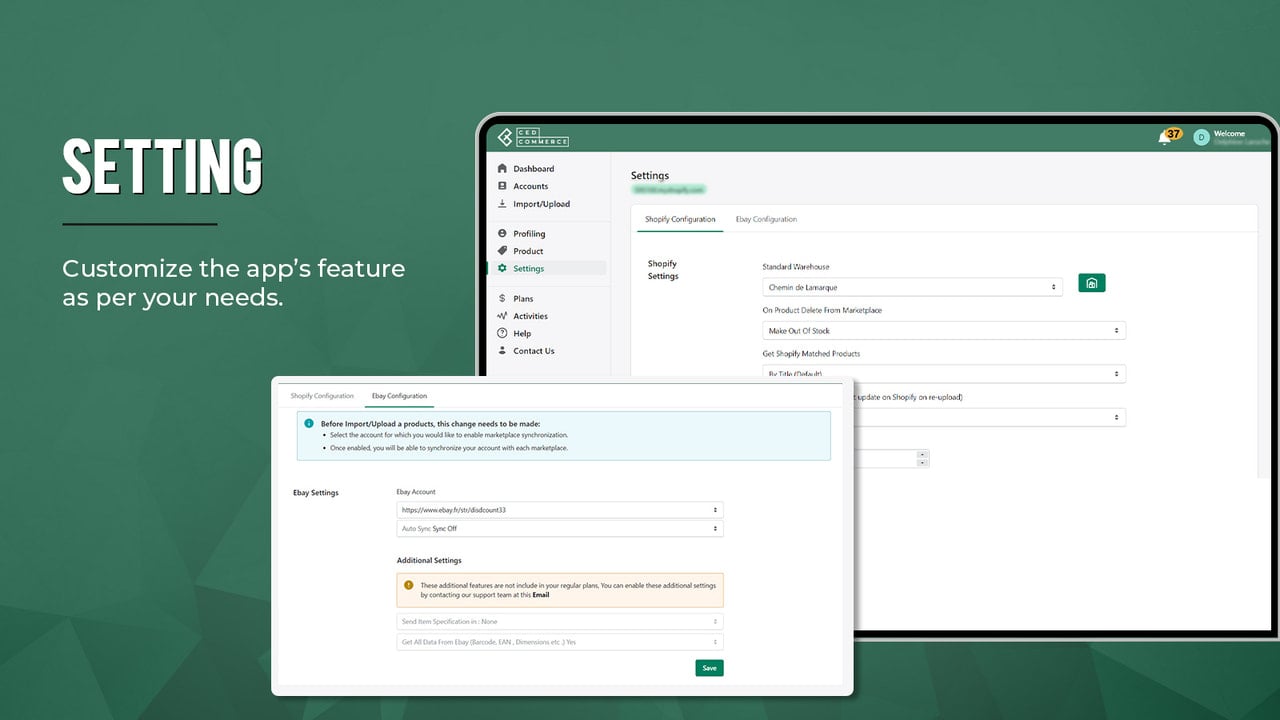Click the green Save button
The width and height of the screenshot is (1280, 720).
pyautogui.click(x=709, y=668)
